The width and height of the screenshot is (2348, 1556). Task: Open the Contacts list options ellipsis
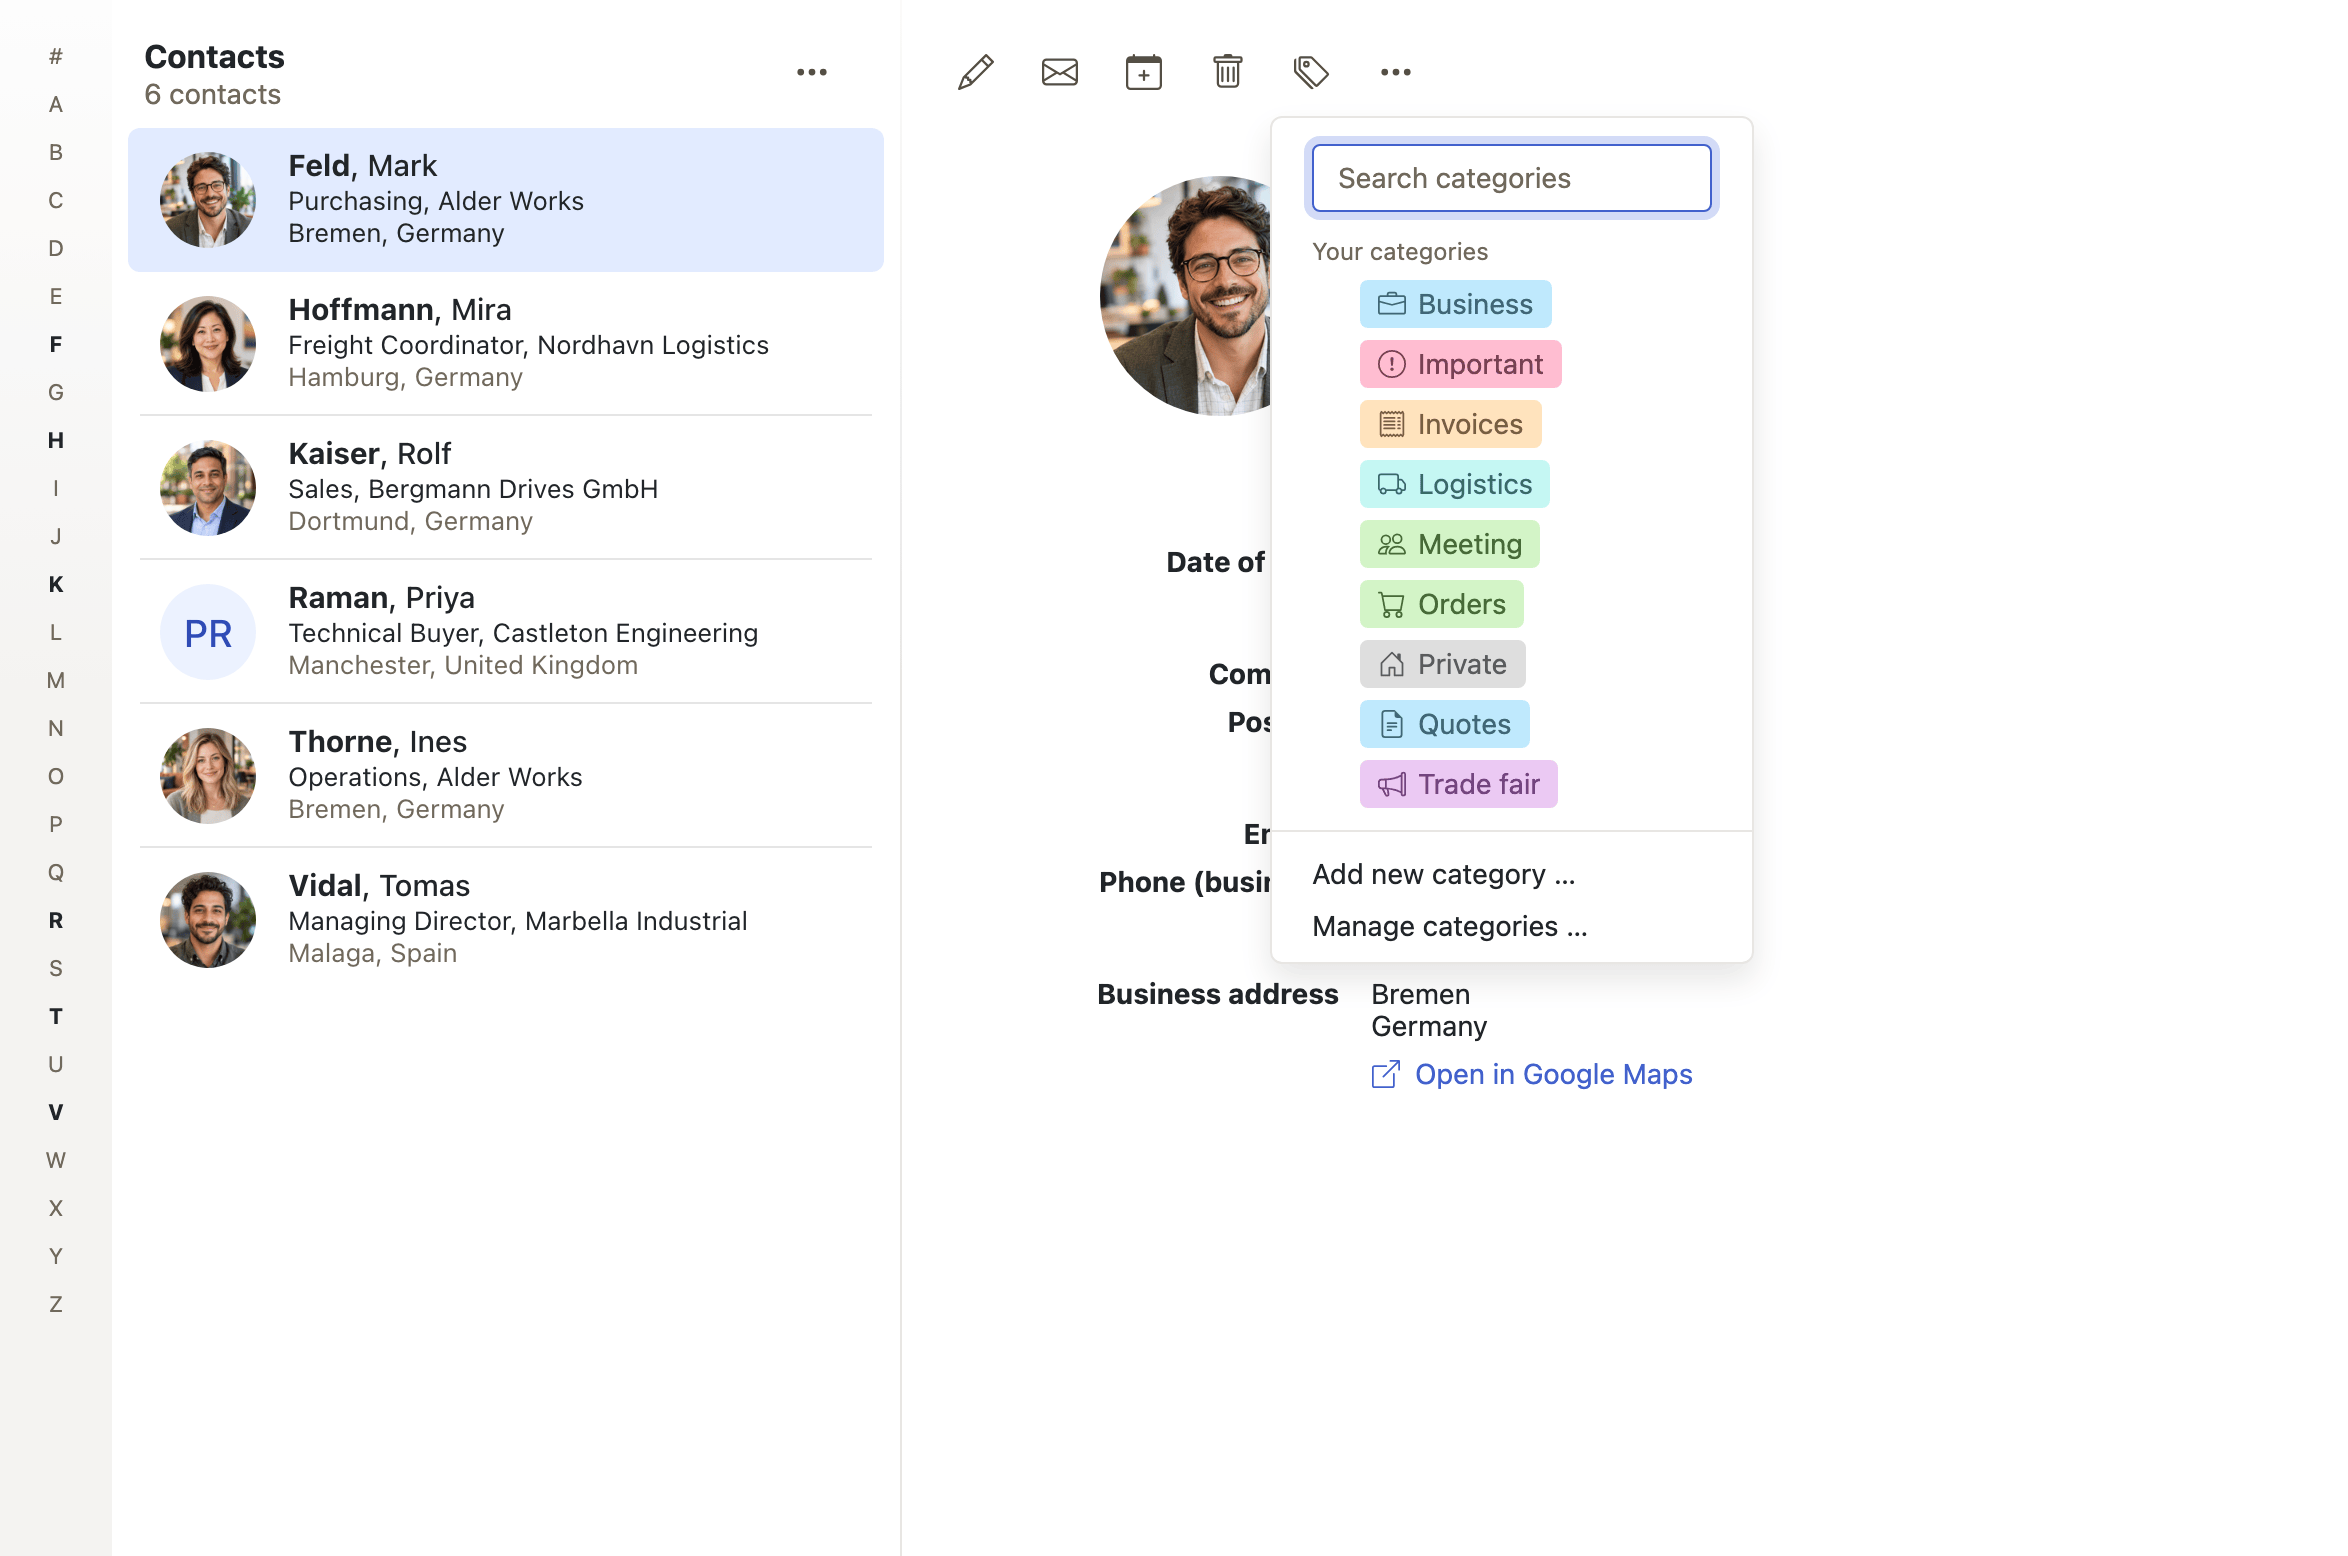point(811,72)
